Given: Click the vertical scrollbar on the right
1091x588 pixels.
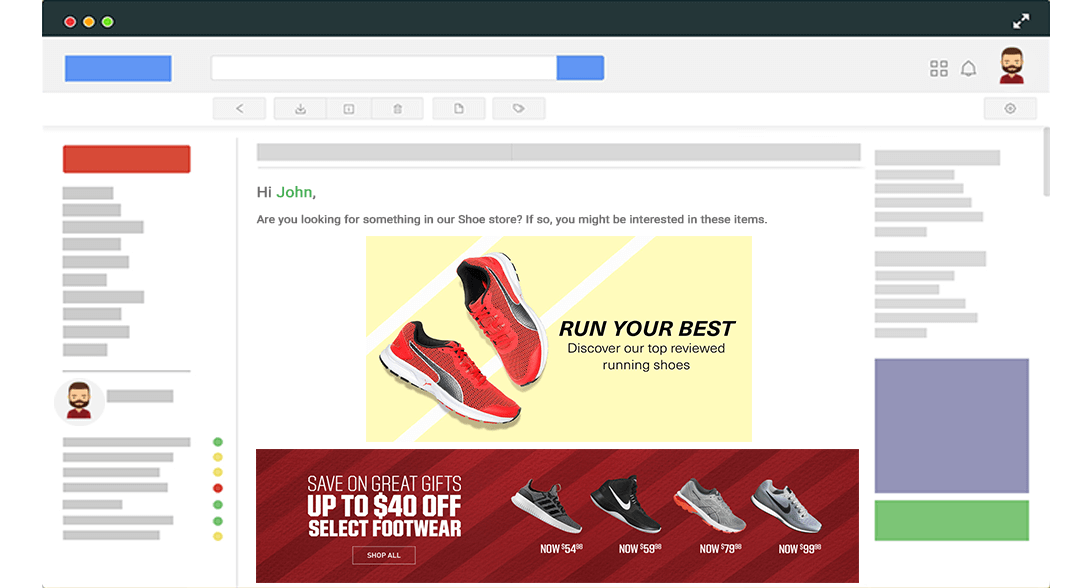Looking at the screenshot, I should 1046,161.
